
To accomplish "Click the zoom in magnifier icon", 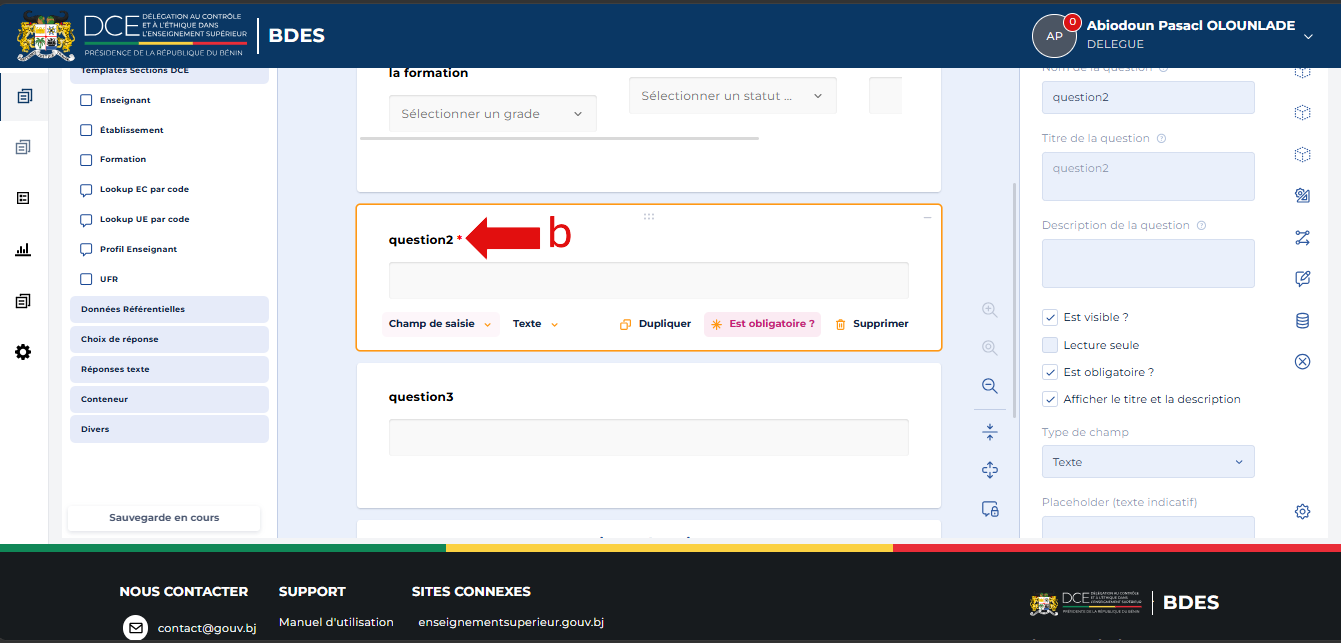I will coord(990,310).
